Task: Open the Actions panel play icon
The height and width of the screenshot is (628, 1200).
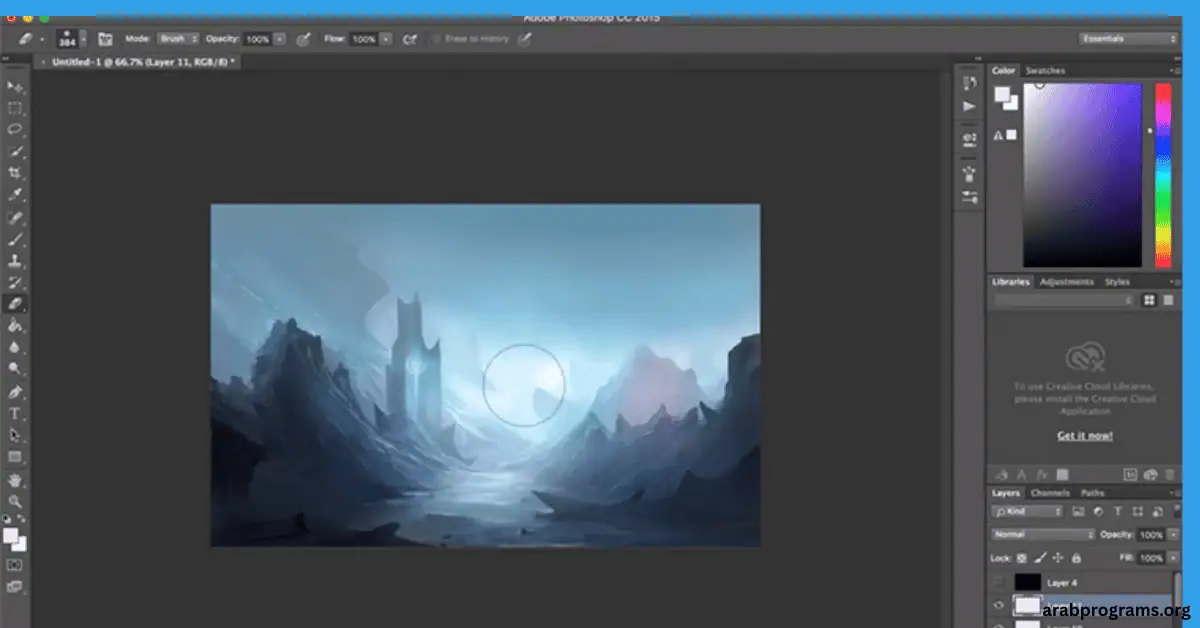Action: pyautogui.click(x=969, y=106)
